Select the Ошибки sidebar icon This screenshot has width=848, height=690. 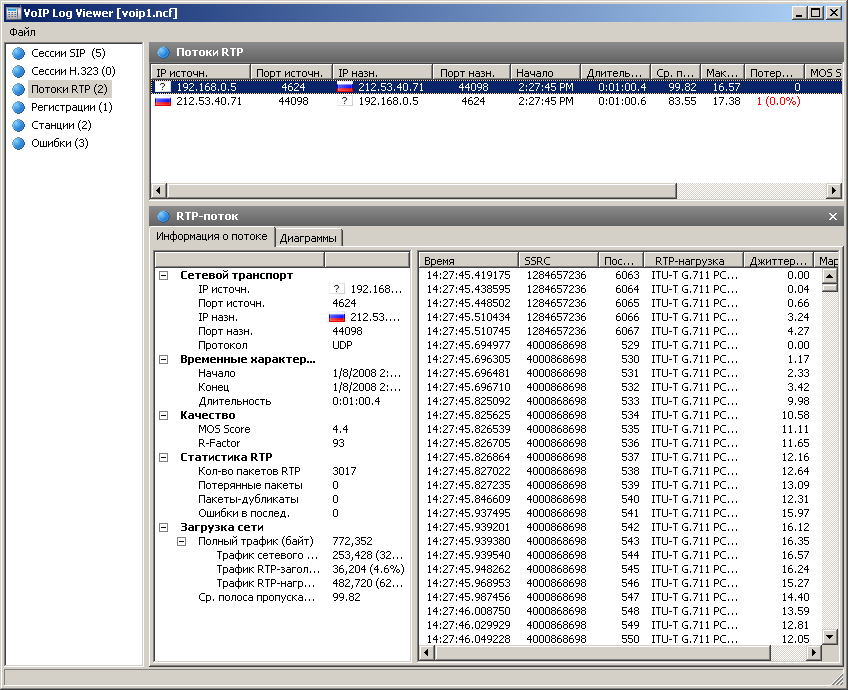coord(19,143)
